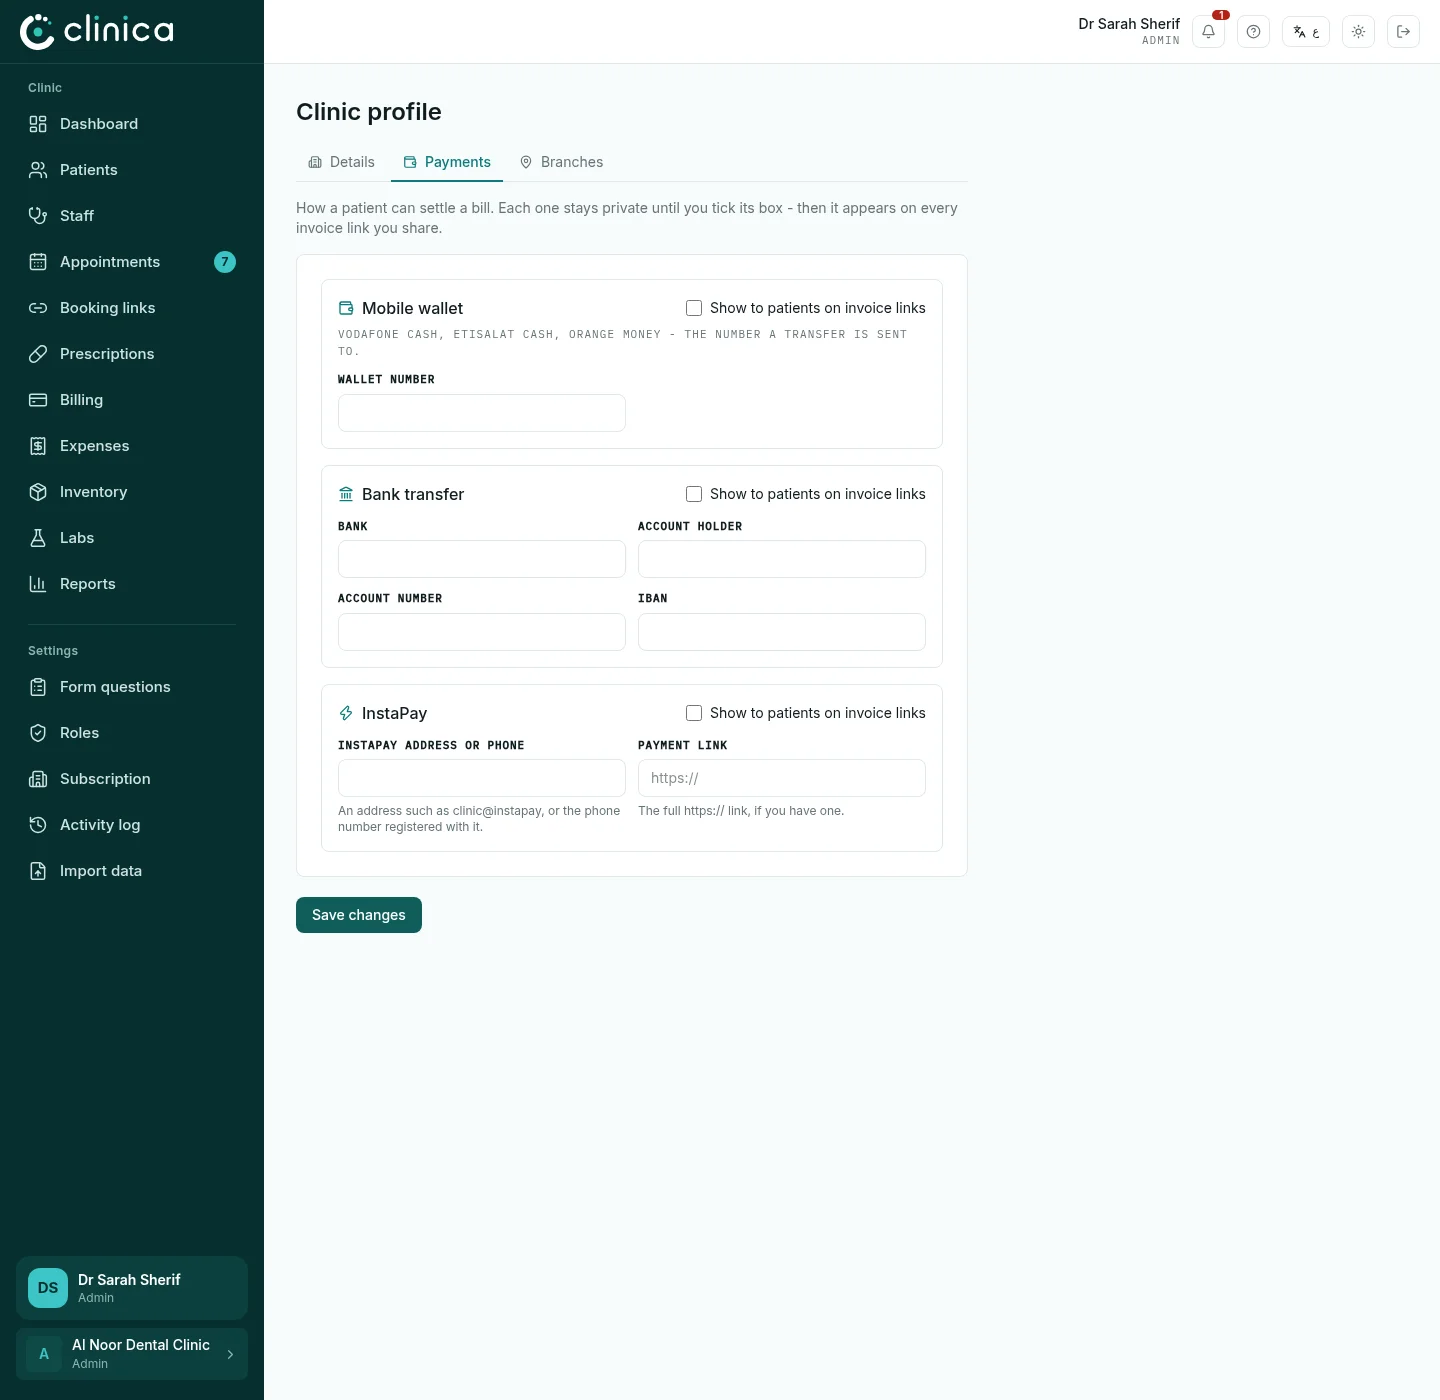Click the Bank transfer building icon
1440x1400 pixels.
(x=346, y=494)
